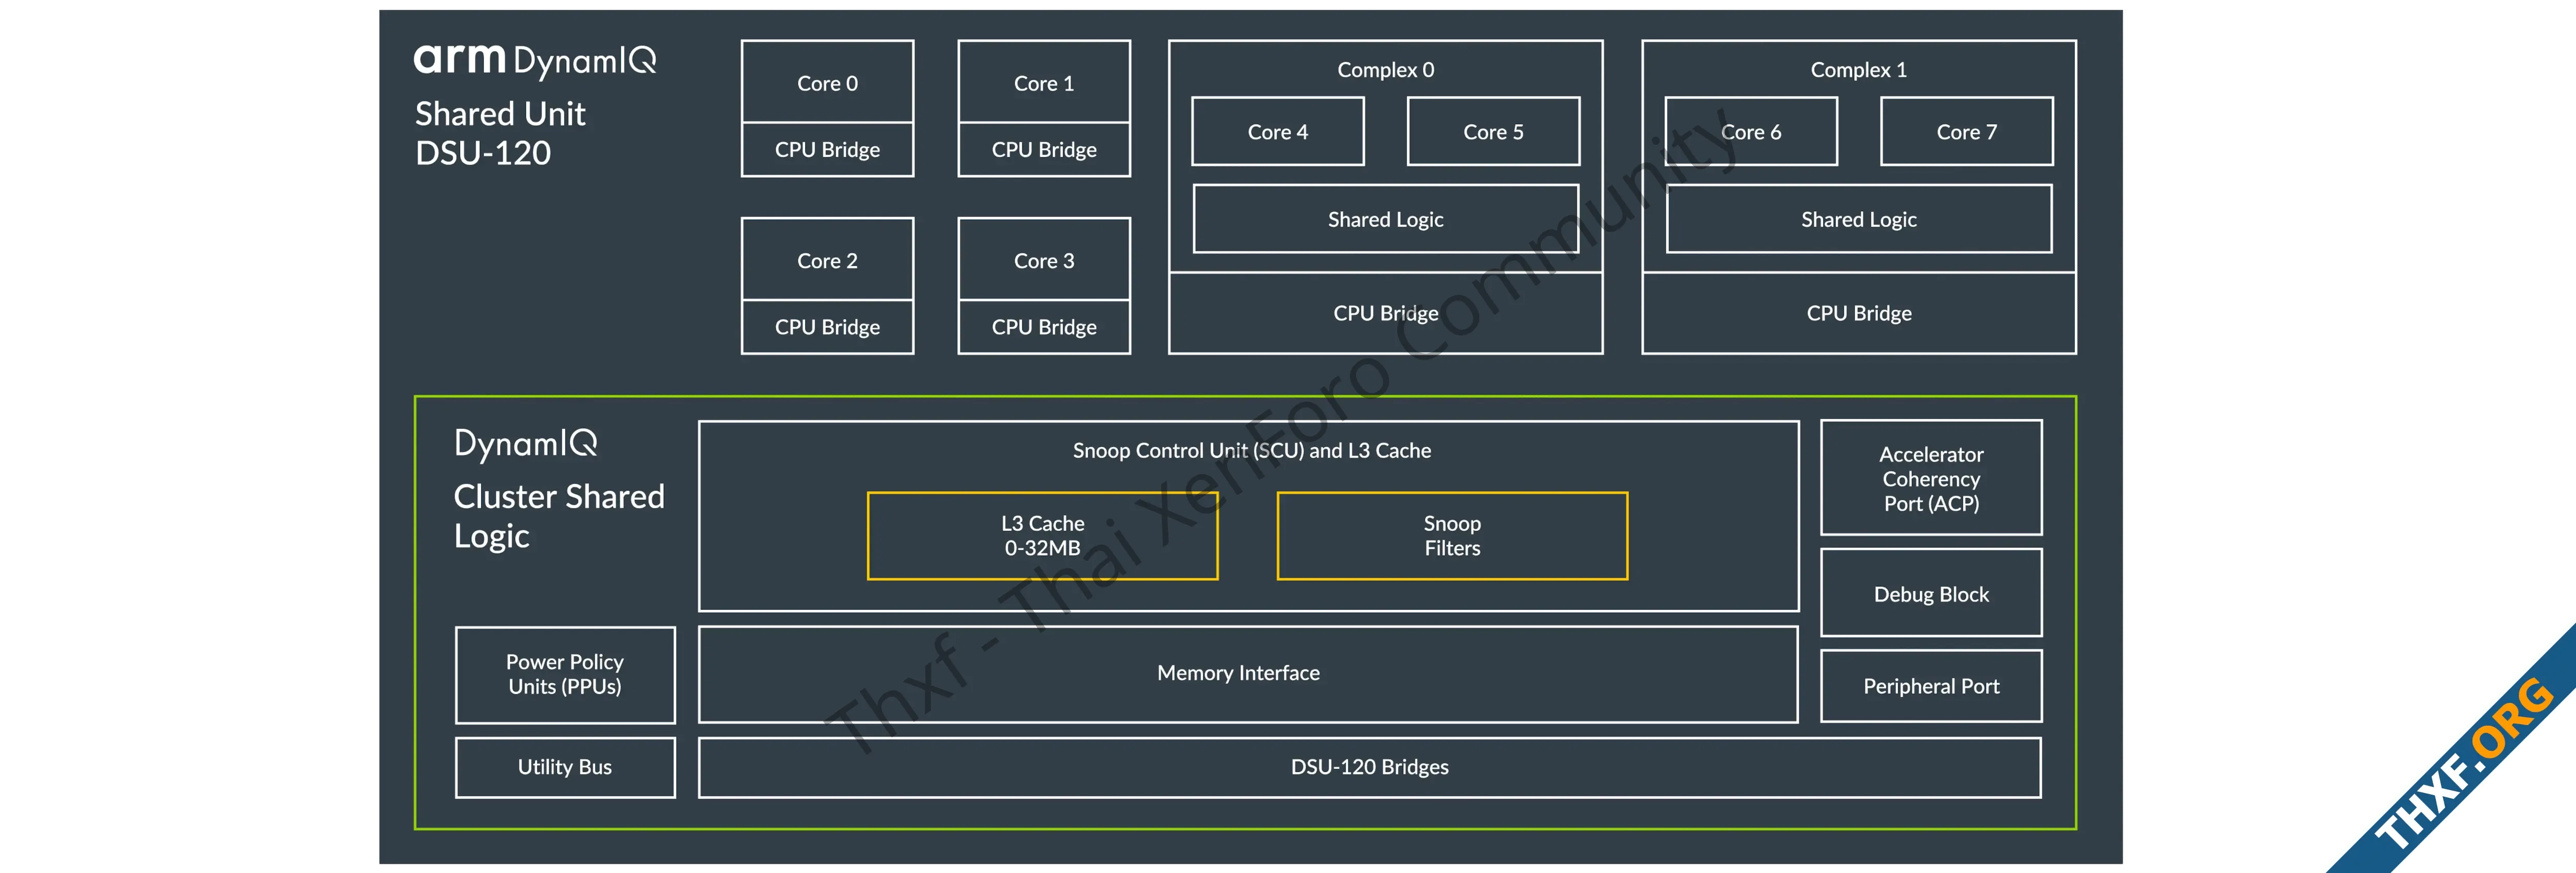
Task: Select the CPU Bridge of Complex 1
Action: (x=1858, y=313)
